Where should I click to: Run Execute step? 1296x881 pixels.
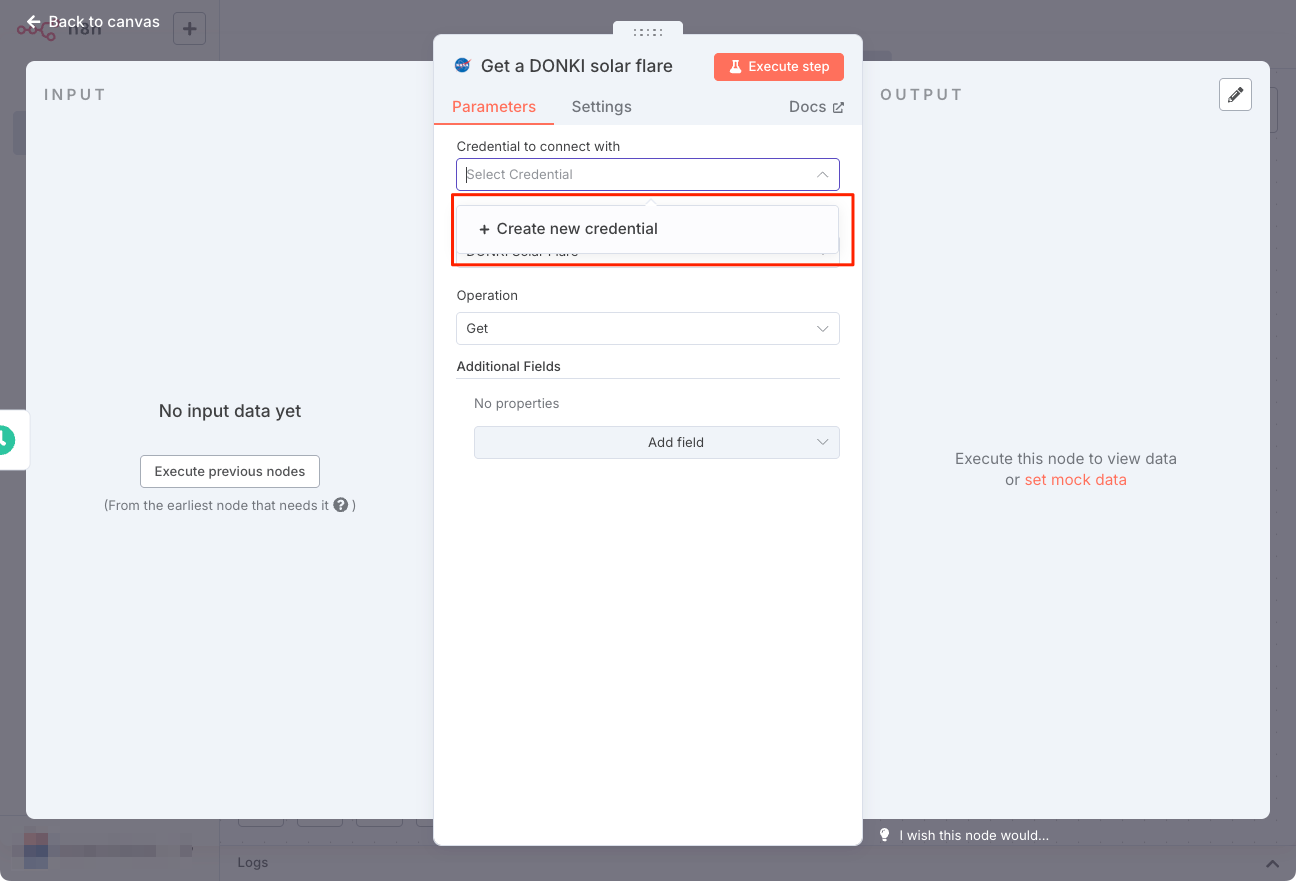point(779,67)
